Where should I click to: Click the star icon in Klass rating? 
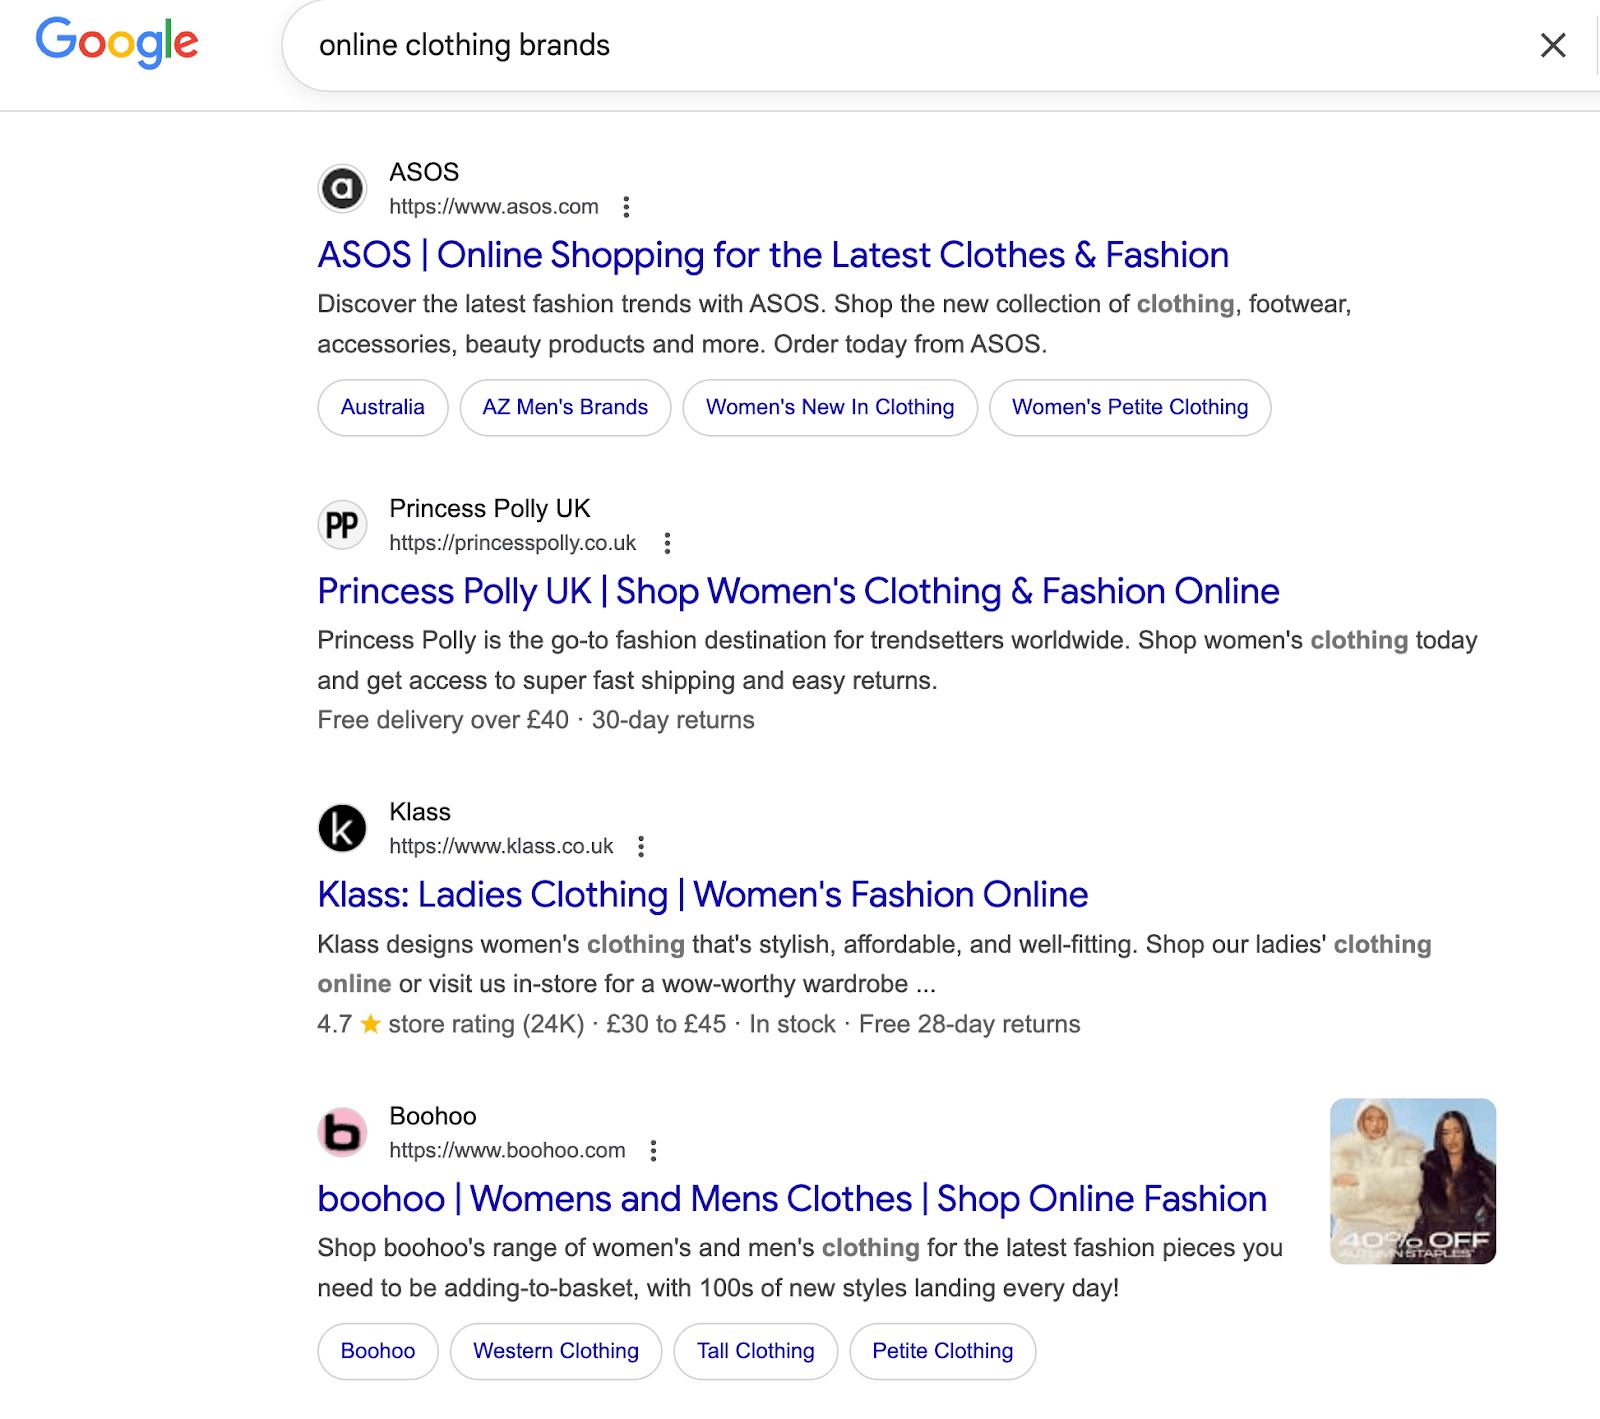click(x=370, y=1024)
